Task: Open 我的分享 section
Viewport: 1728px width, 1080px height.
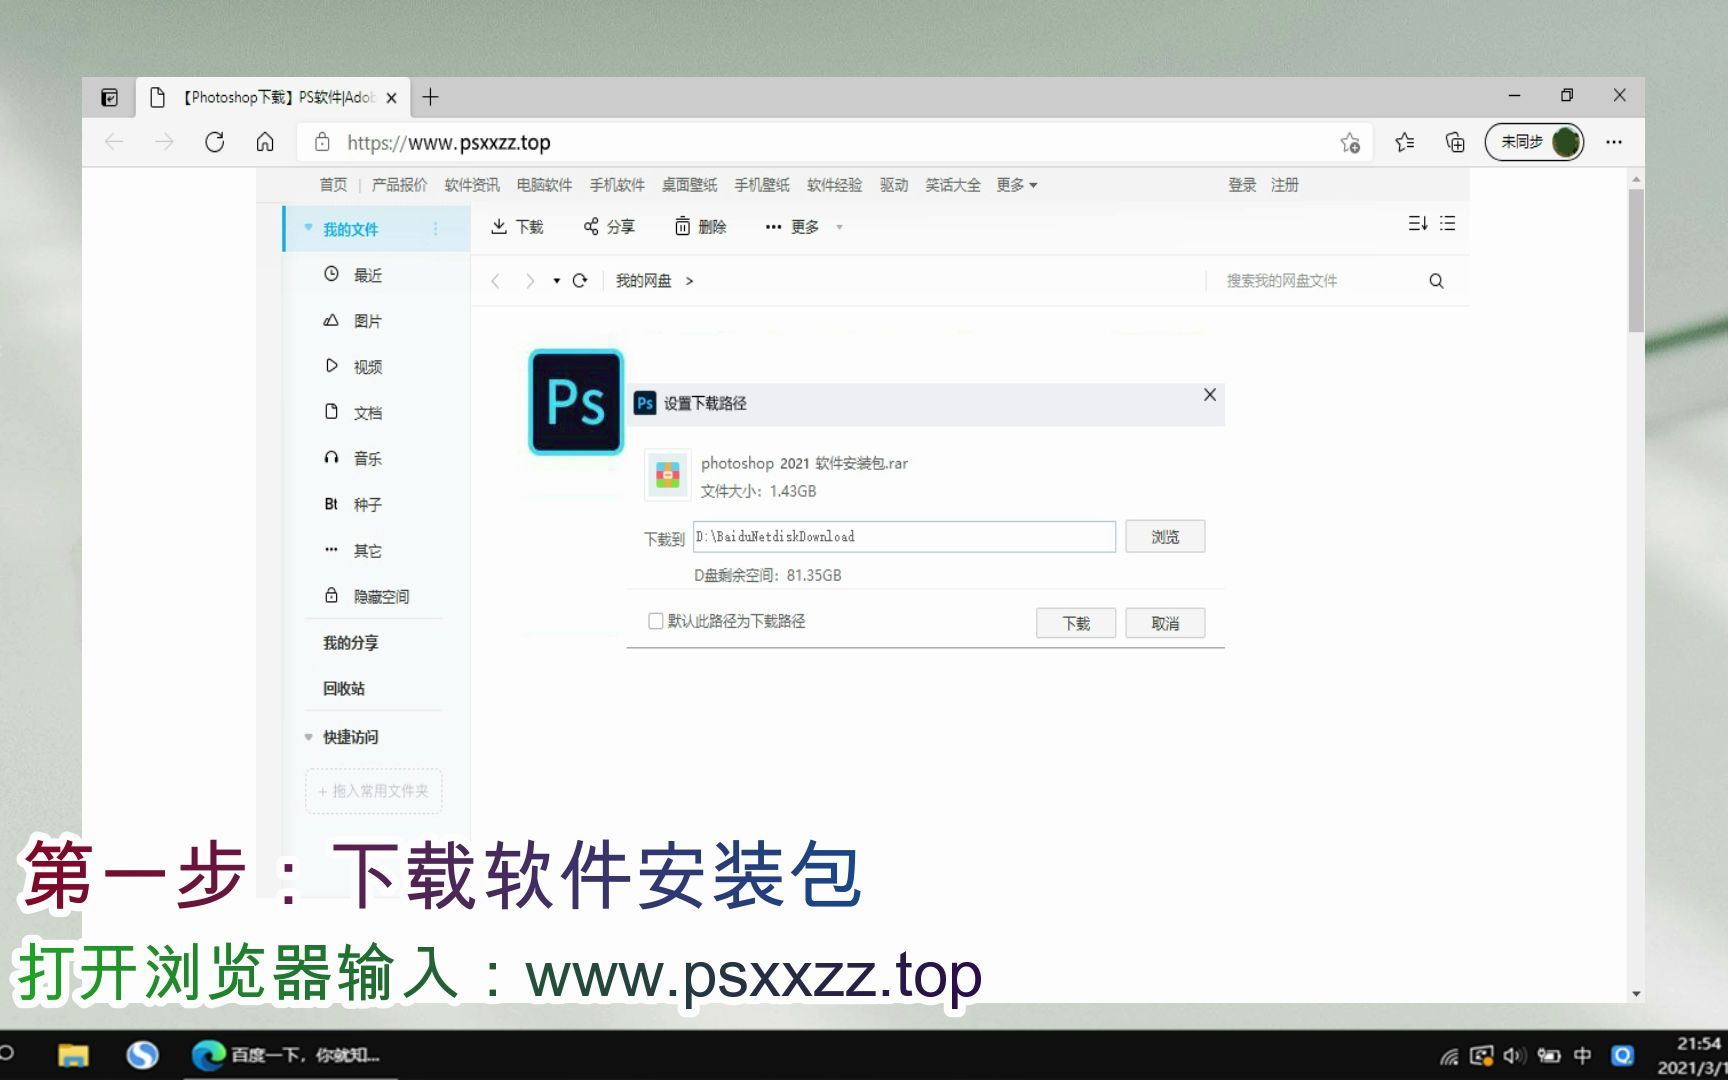Action: [x=350, y=643]
